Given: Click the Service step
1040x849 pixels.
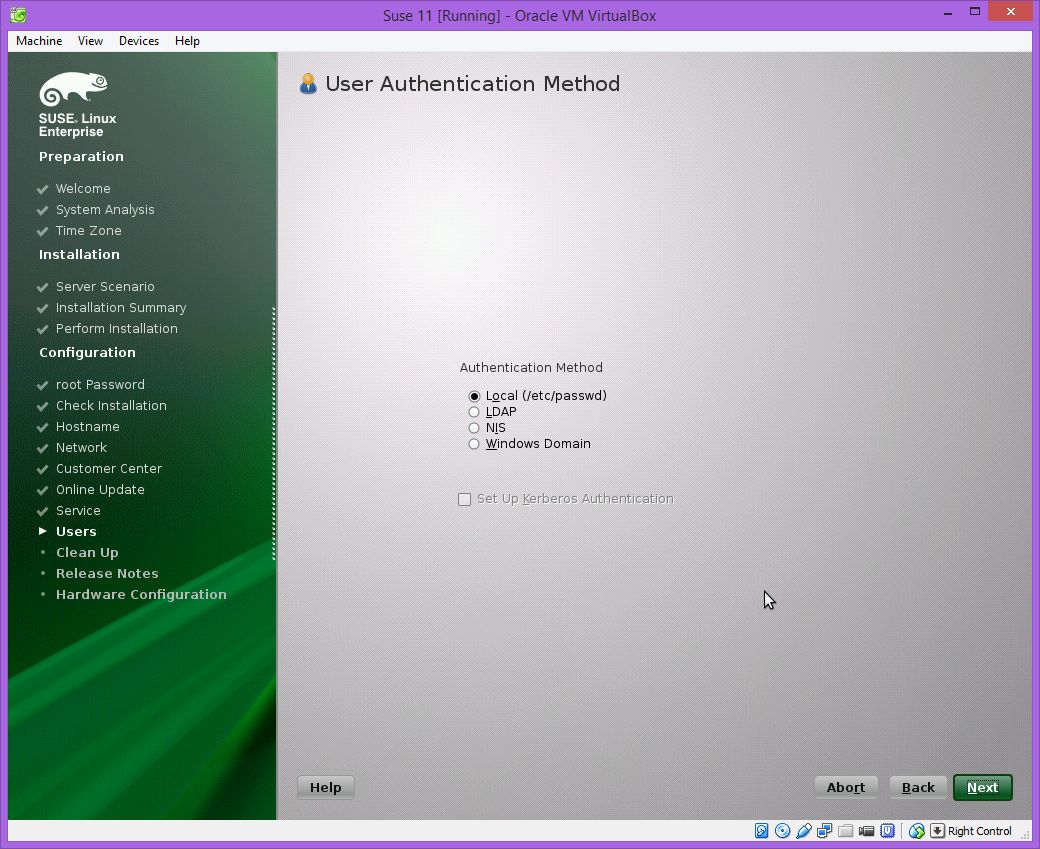Looking at the screenshot, I should [x=78, y=511].
